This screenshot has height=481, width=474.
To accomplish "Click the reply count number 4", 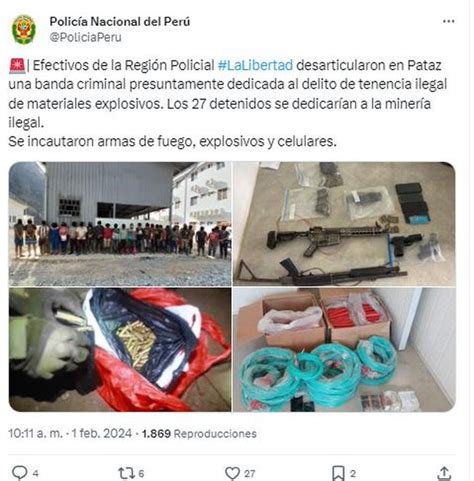I will point(36,473).
